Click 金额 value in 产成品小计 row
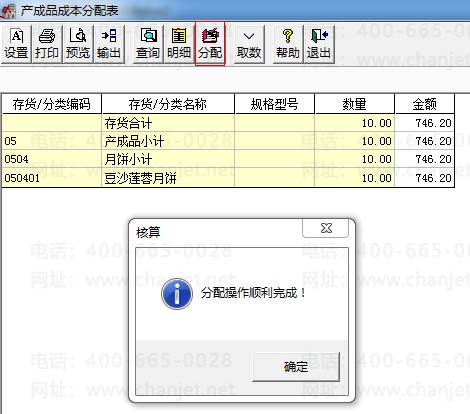470x414 pixels. [x=425, y=141]
